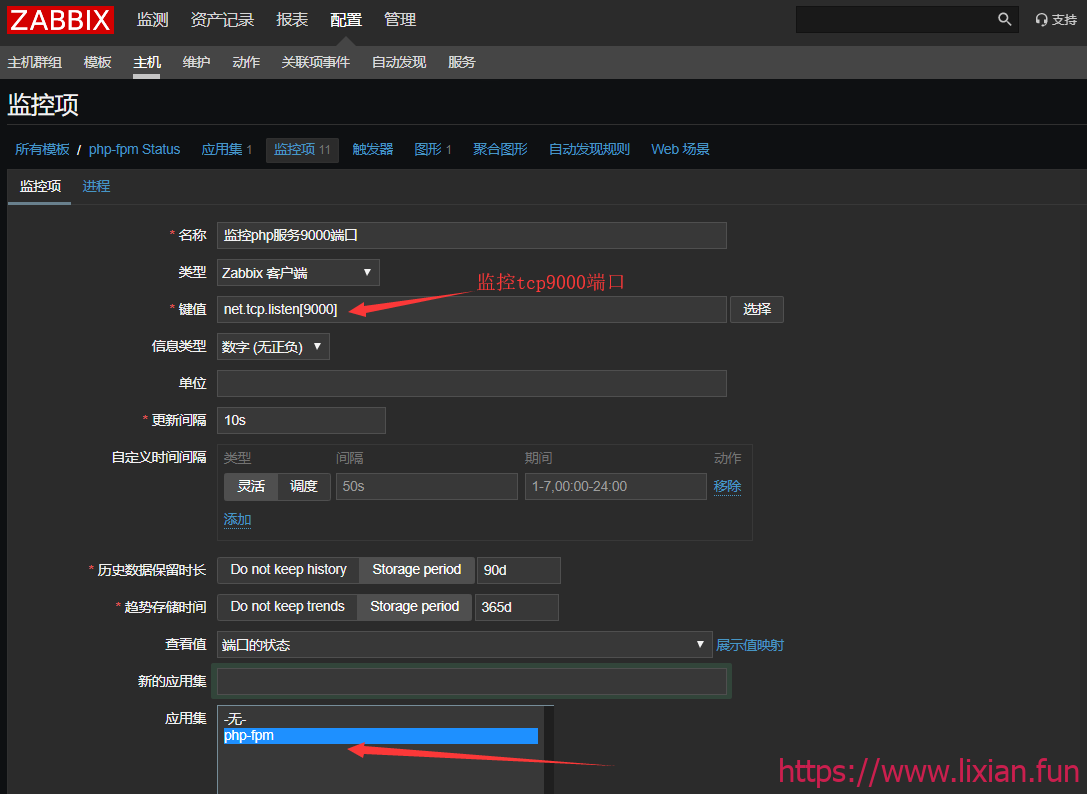
Task: Select Do not keep history
Action: pos(288,569)
